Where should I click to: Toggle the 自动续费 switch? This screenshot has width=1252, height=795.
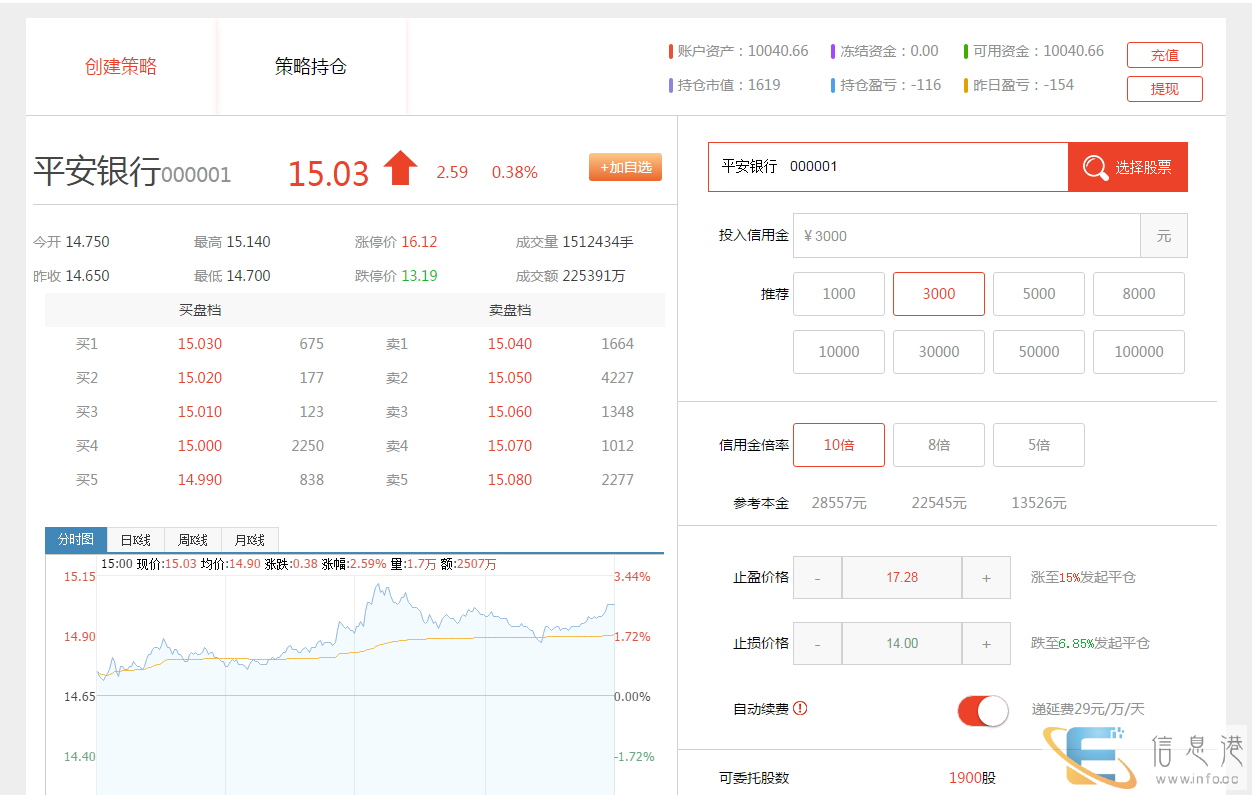(x=983, y=711)
